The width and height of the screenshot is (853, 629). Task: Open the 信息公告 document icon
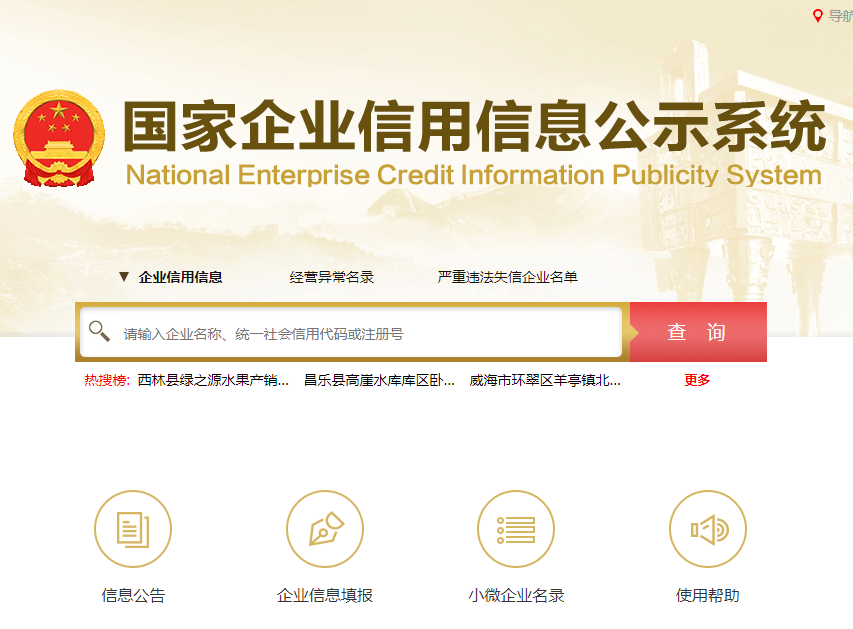point(133,529)
